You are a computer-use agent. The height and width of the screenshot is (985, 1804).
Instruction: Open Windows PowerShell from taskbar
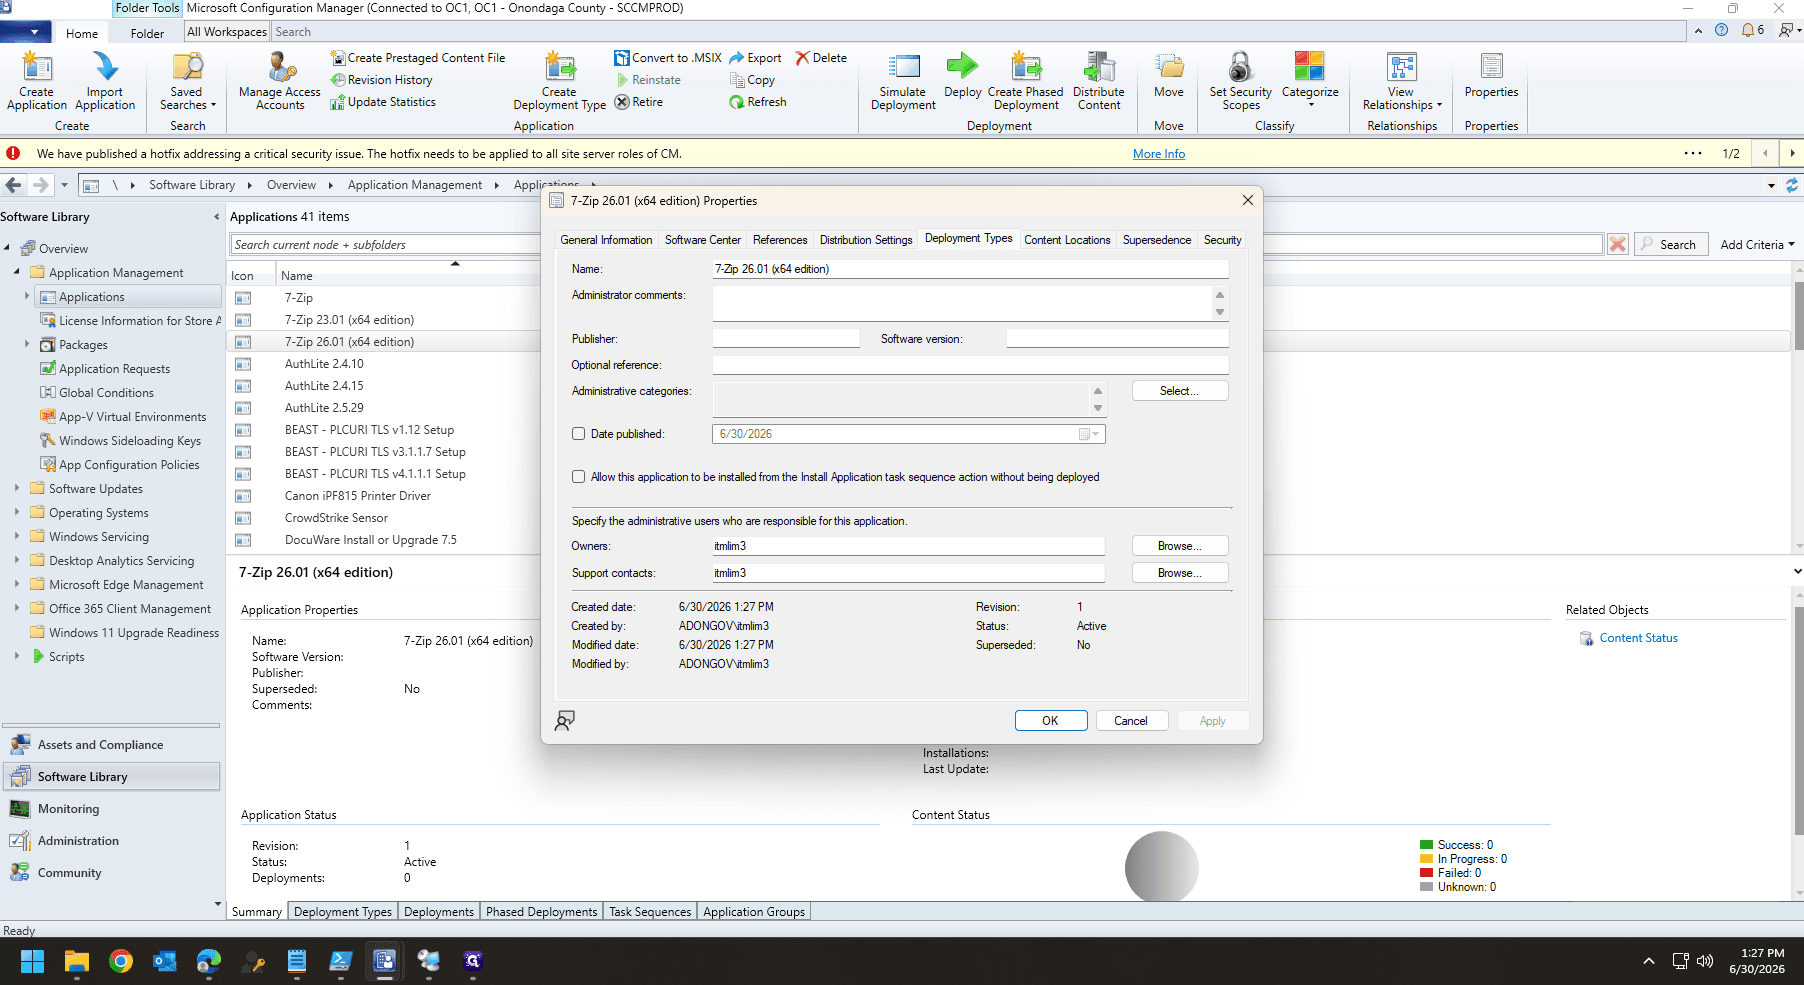click(340, 961)
